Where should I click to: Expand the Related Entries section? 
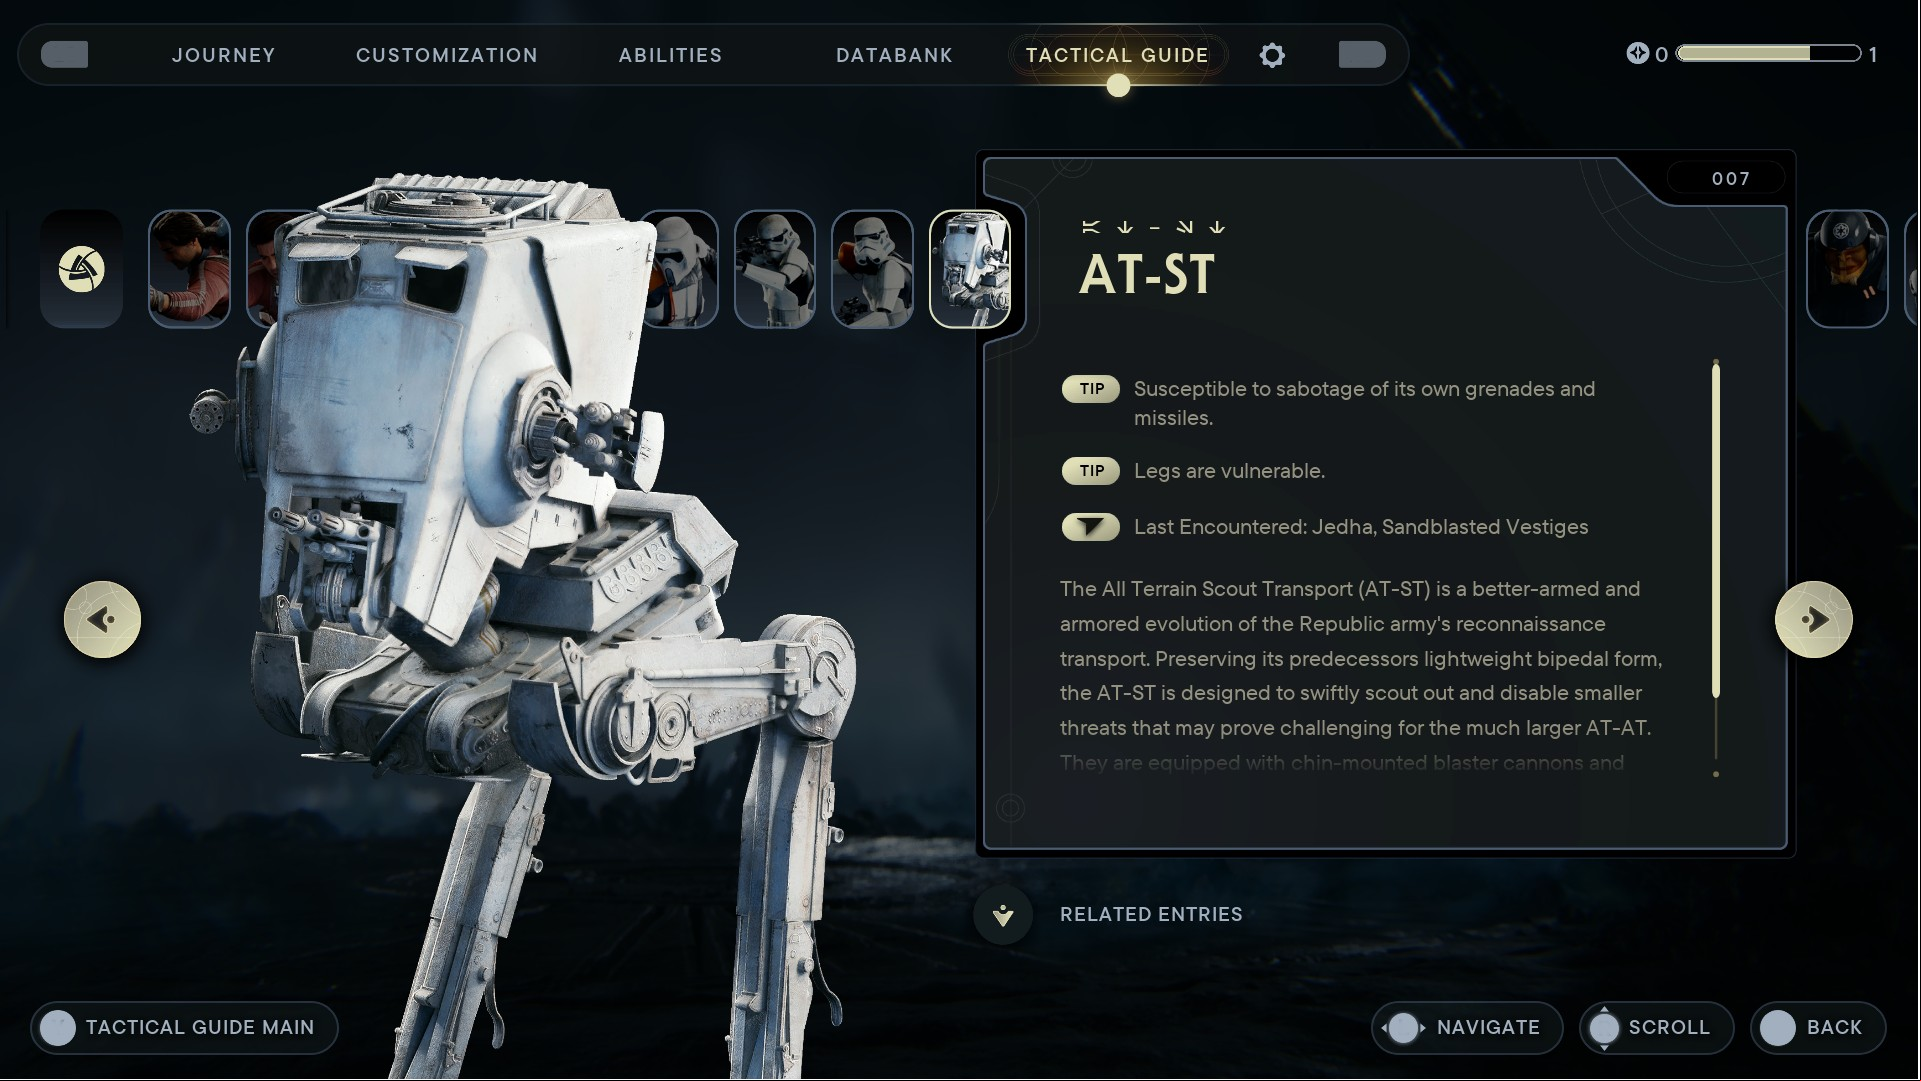point(1151,915)
